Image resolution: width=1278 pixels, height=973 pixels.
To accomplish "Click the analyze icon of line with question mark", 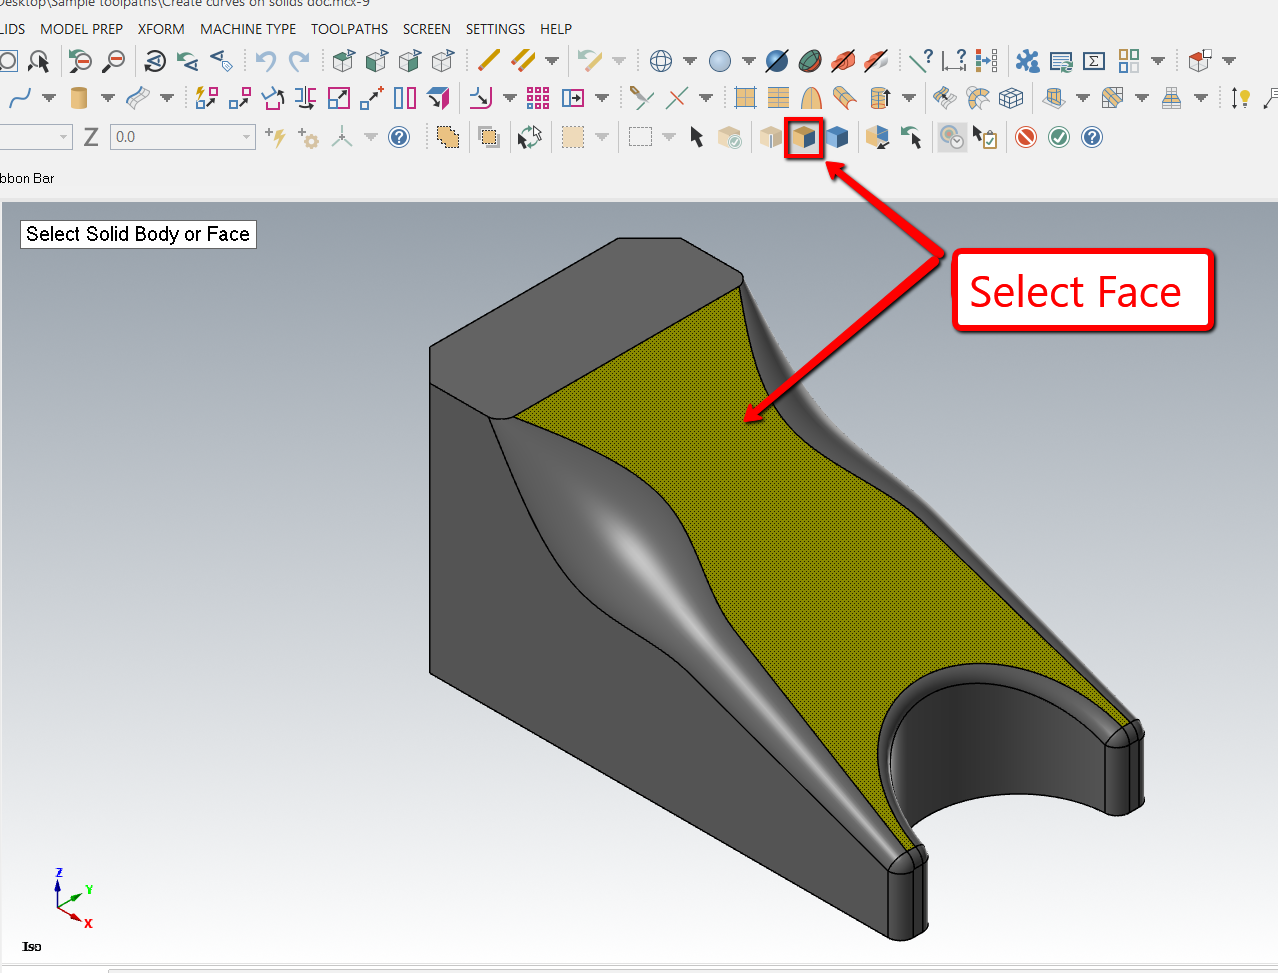I will 921,60.
